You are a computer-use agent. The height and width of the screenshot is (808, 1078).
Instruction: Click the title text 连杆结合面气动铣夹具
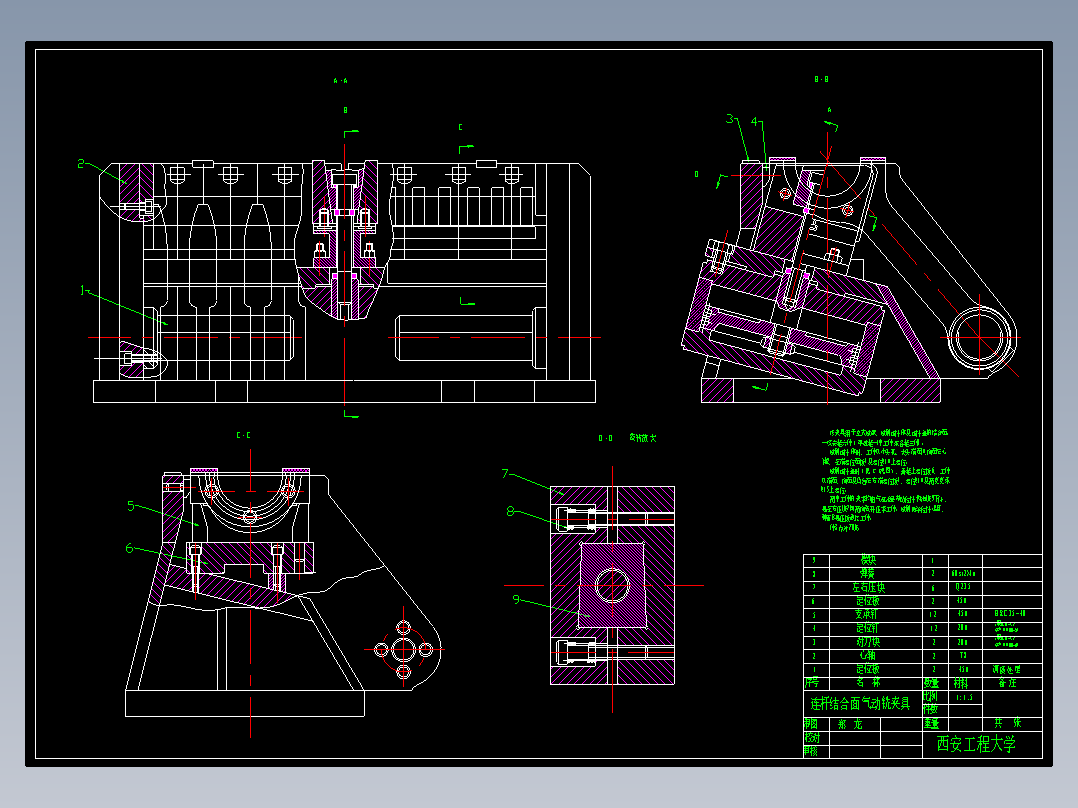[860, 703]
